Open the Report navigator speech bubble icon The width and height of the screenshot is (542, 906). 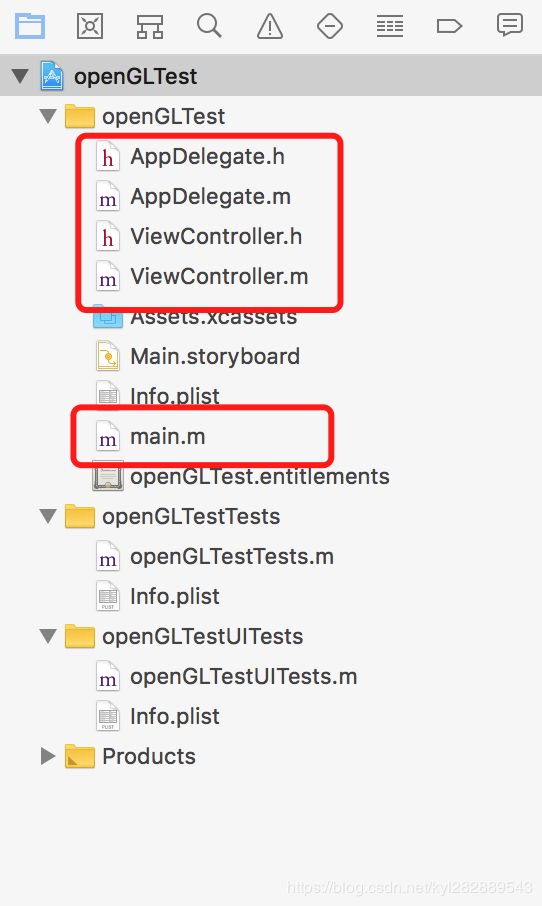(x=510, y=25)
